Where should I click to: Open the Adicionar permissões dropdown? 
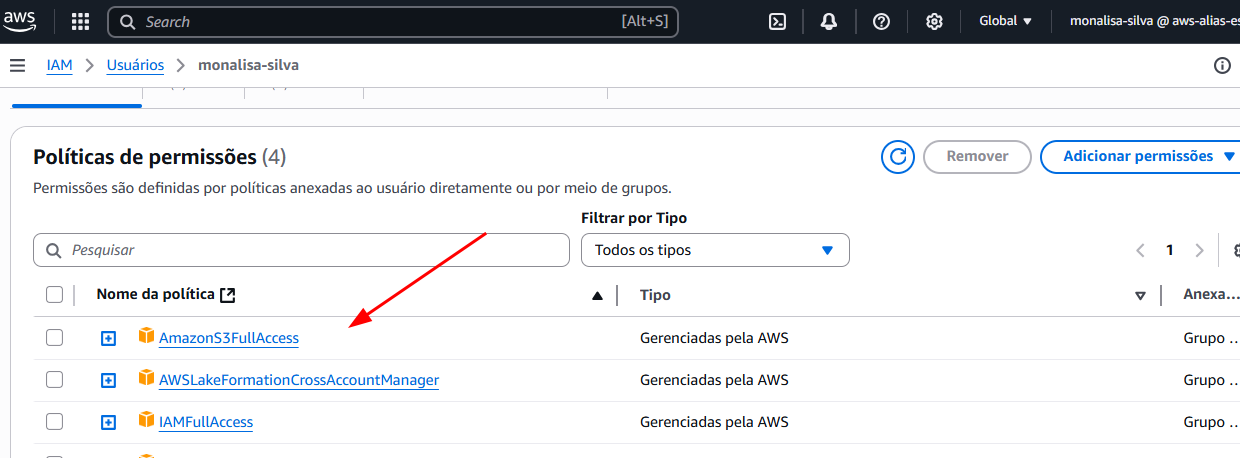[x=1140, y=157]
